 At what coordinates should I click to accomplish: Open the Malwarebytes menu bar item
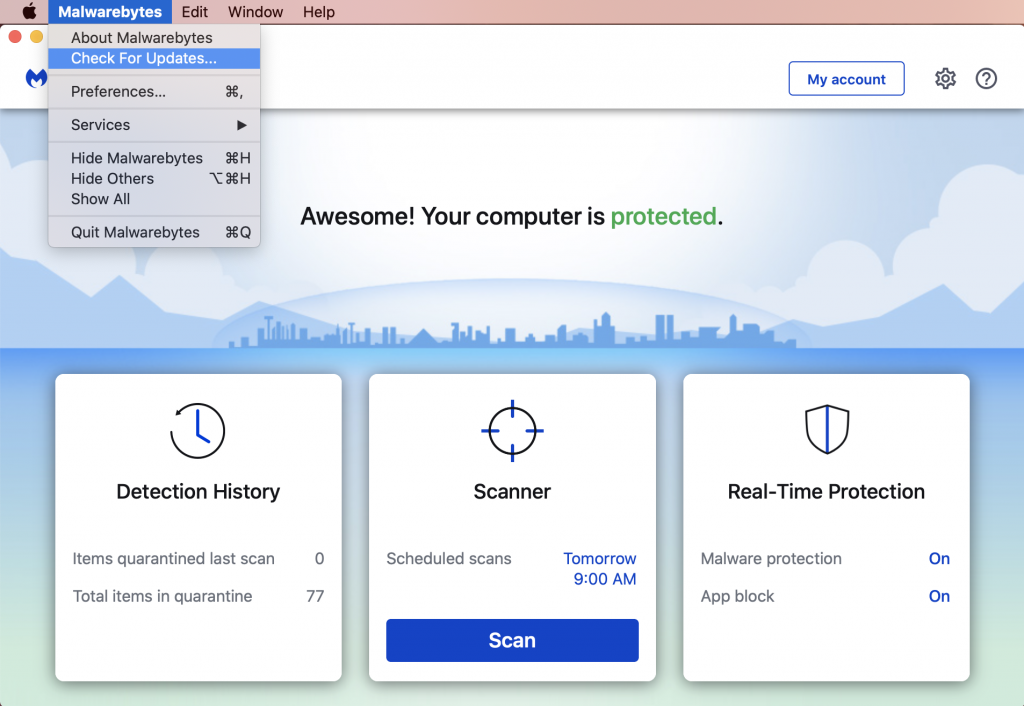click(110, 12)
